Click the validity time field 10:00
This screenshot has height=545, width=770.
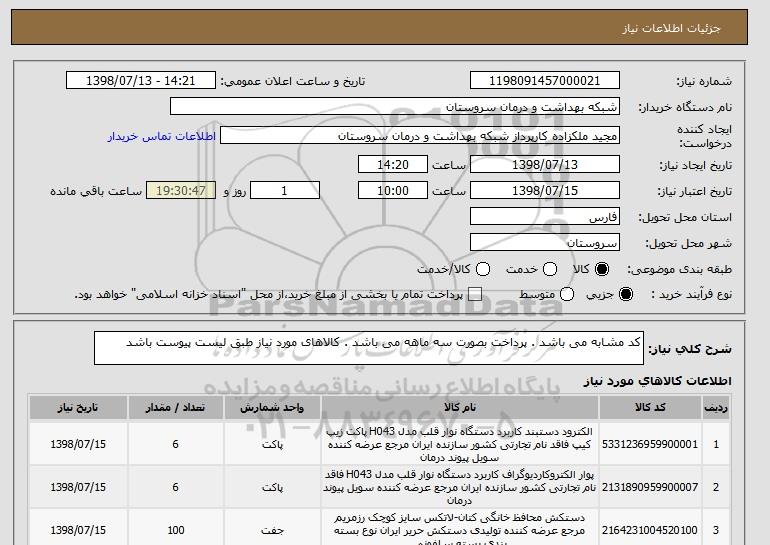click(x=393, y=191)
